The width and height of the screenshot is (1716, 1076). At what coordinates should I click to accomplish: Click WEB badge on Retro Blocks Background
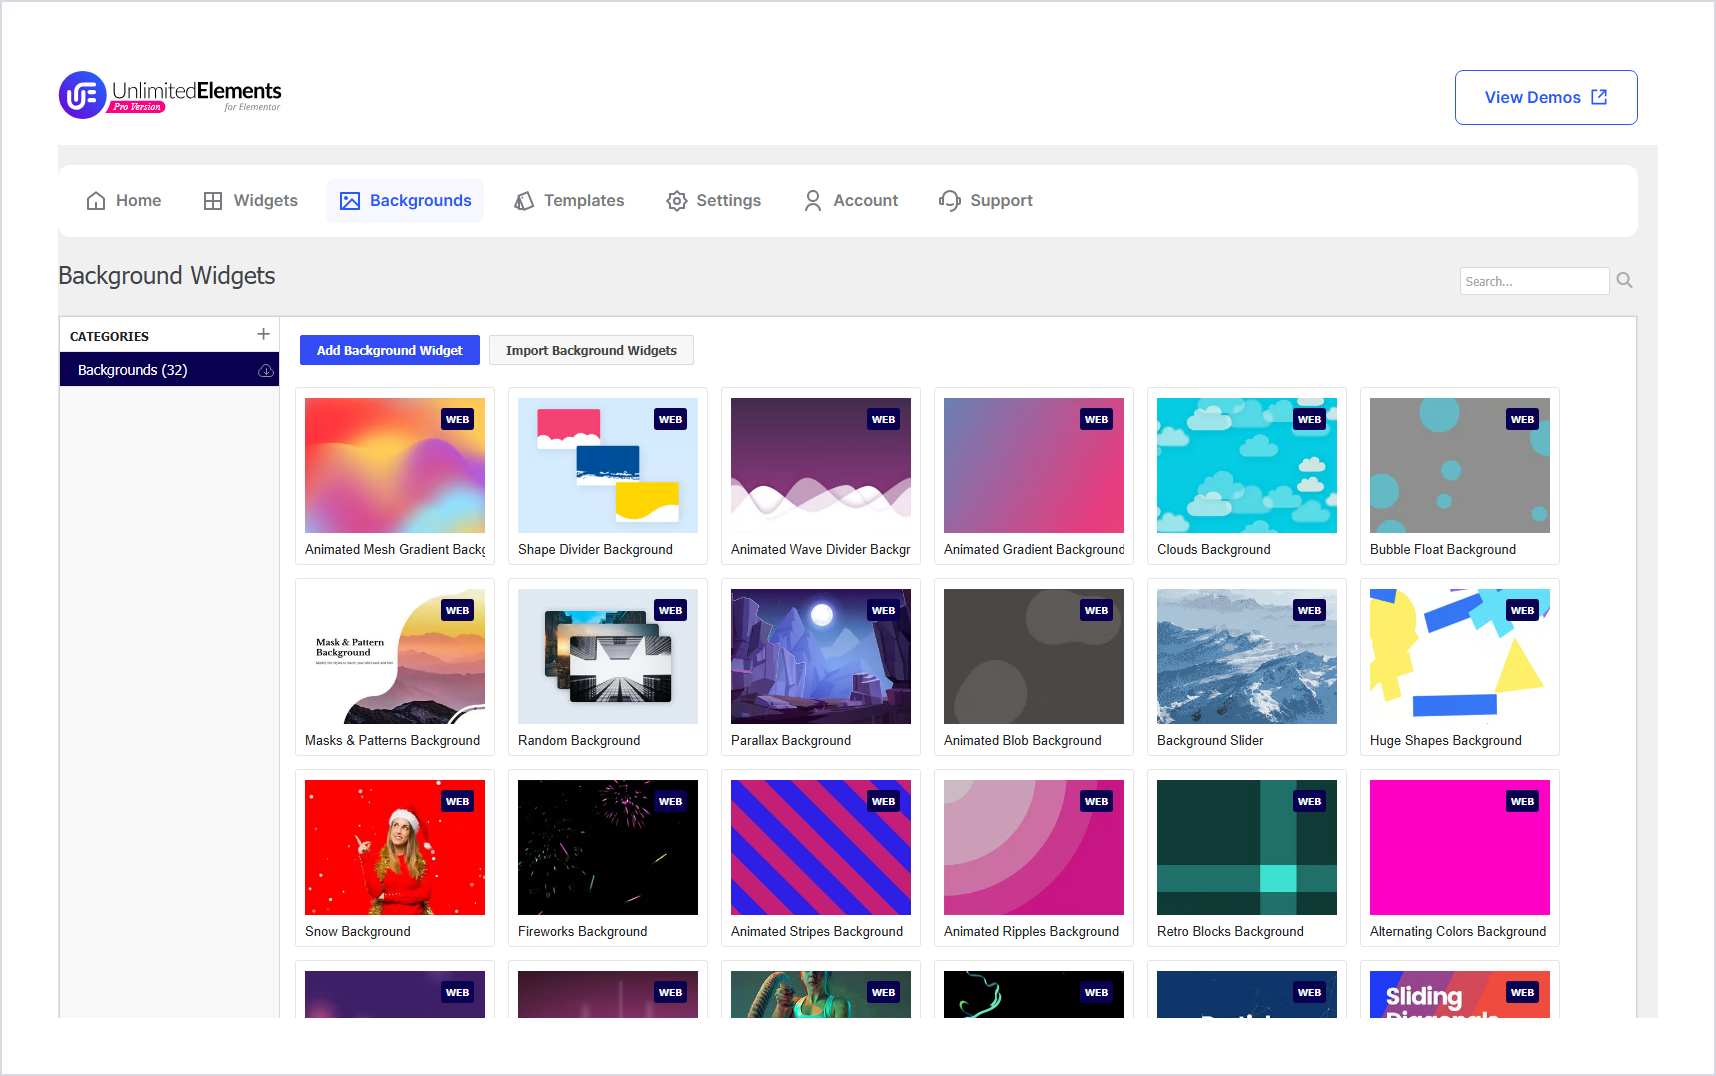1310,802
